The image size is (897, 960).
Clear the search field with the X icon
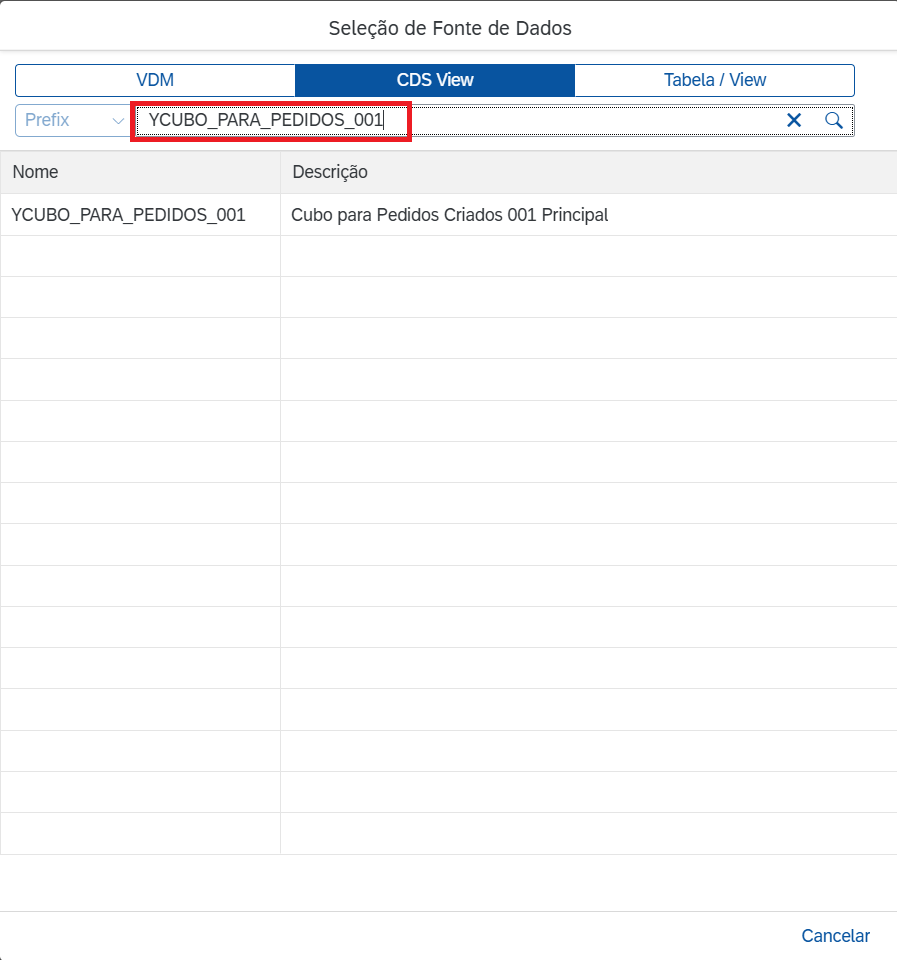(x=794, y=120)
